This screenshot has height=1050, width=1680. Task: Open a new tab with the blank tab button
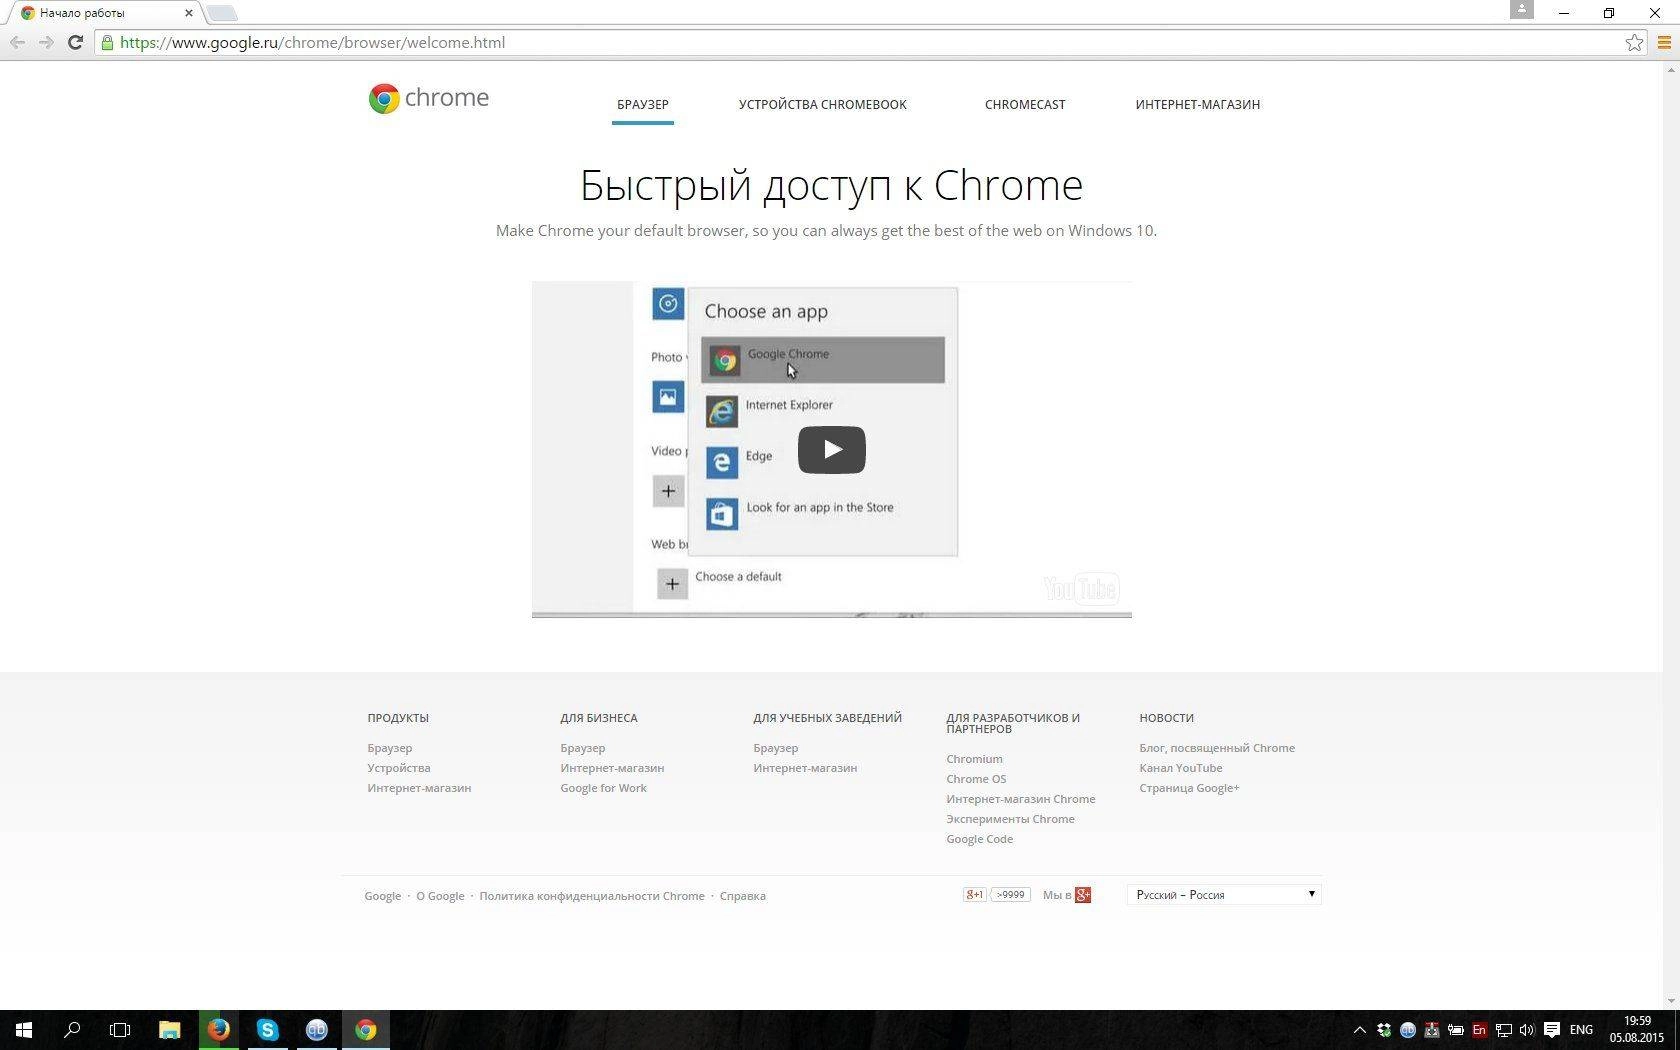pyautogui.click(x=222, y=13)
